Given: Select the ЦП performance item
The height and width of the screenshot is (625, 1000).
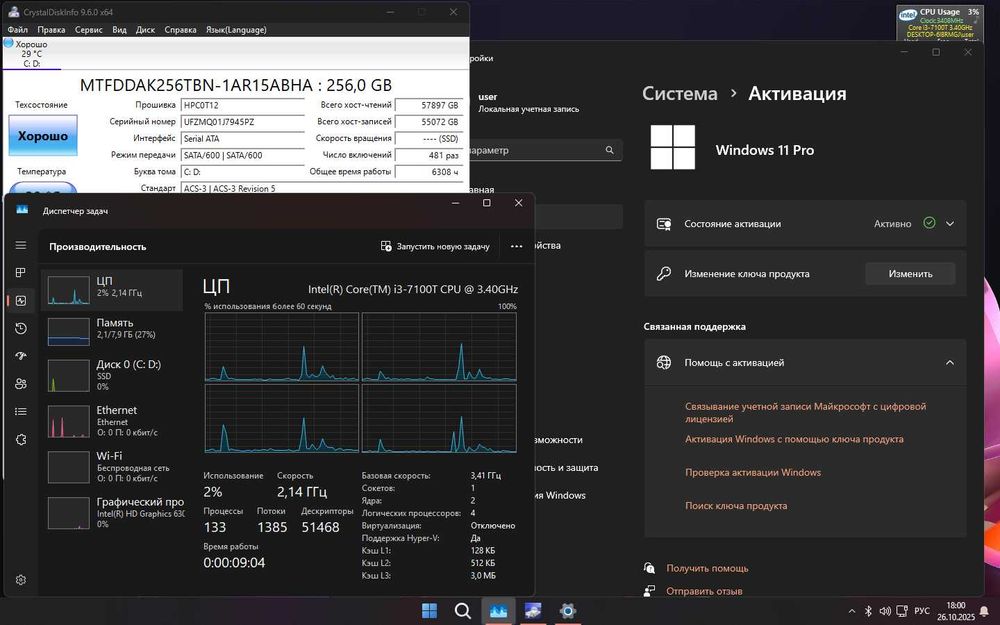Looking at the screenshot, I should pos(112,290).
